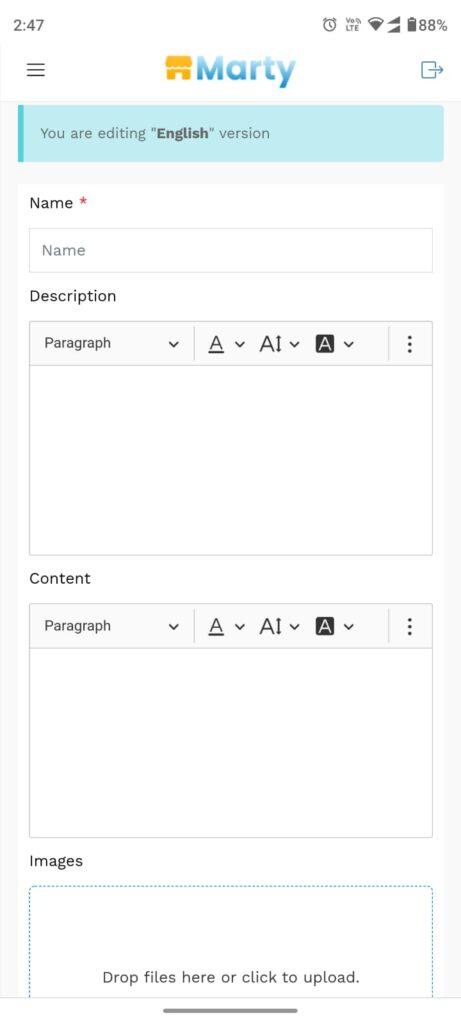Select font size icon in Content toolbar
Image resolution: width=461 pixels, height=1024 pixels.
[271, 626]
